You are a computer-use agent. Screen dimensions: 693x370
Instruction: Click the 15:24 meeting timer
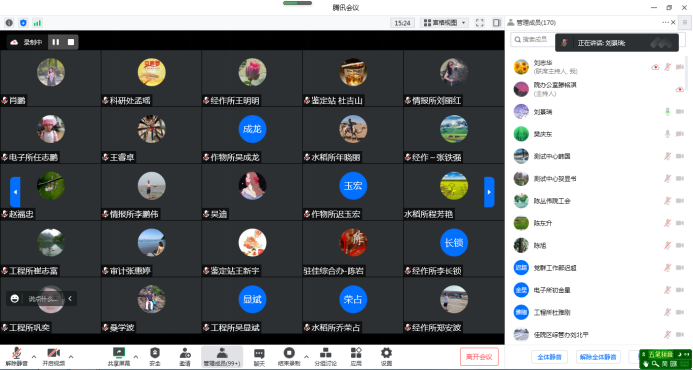coord(403,23)
